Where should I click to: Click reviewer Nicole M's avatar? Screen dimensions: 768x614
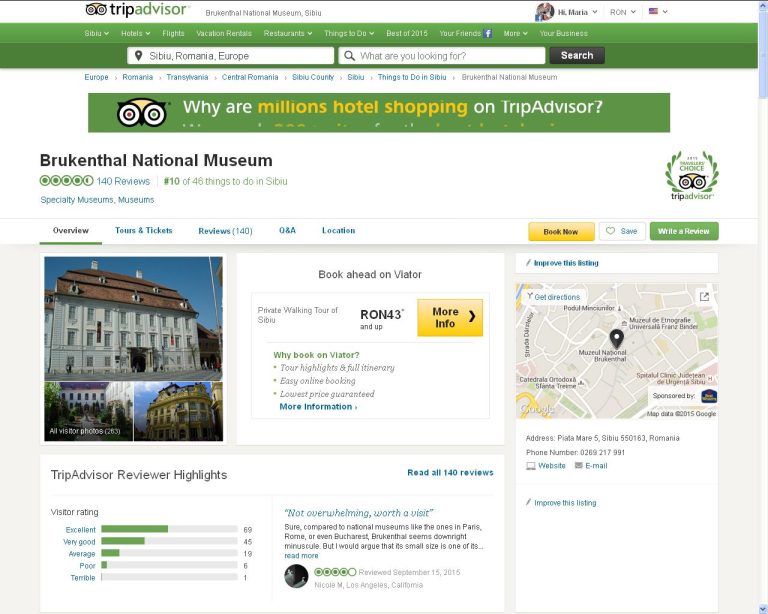coord(296,576)
